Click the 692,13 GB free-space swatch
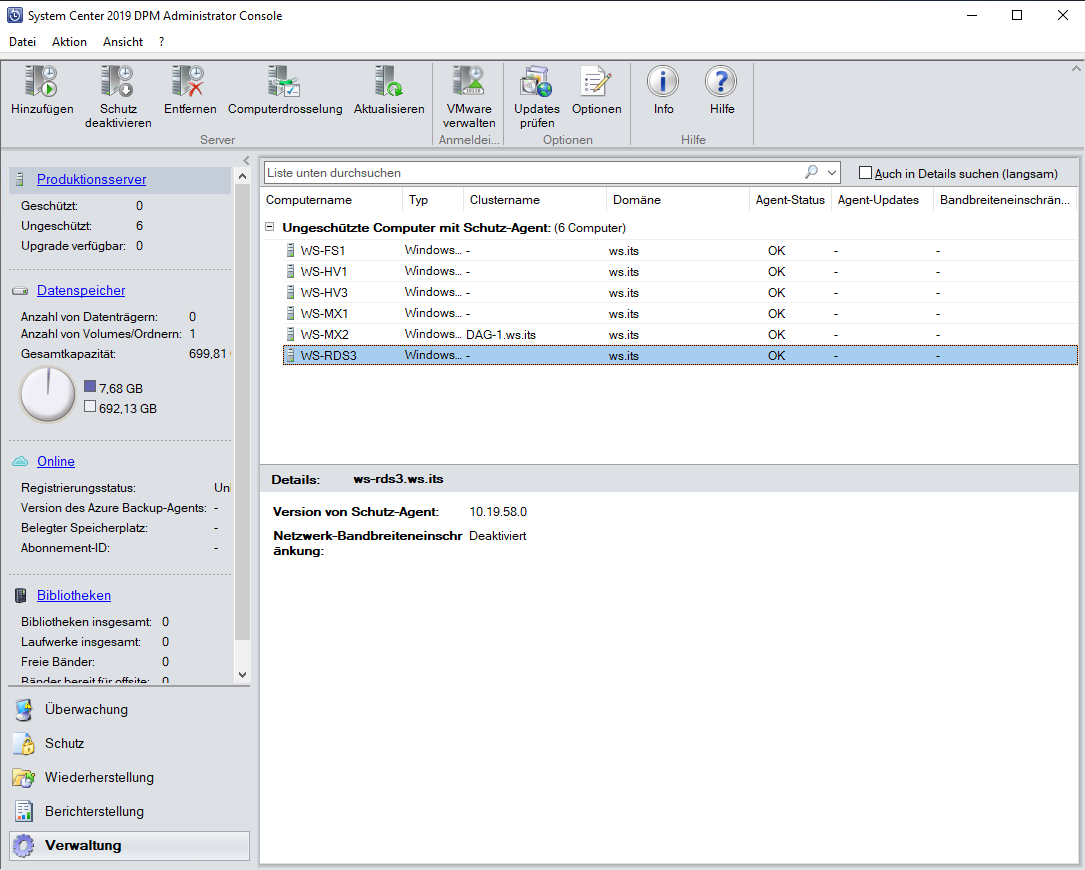The width and height of the screenshot is (1085, 870). (90, 406)
